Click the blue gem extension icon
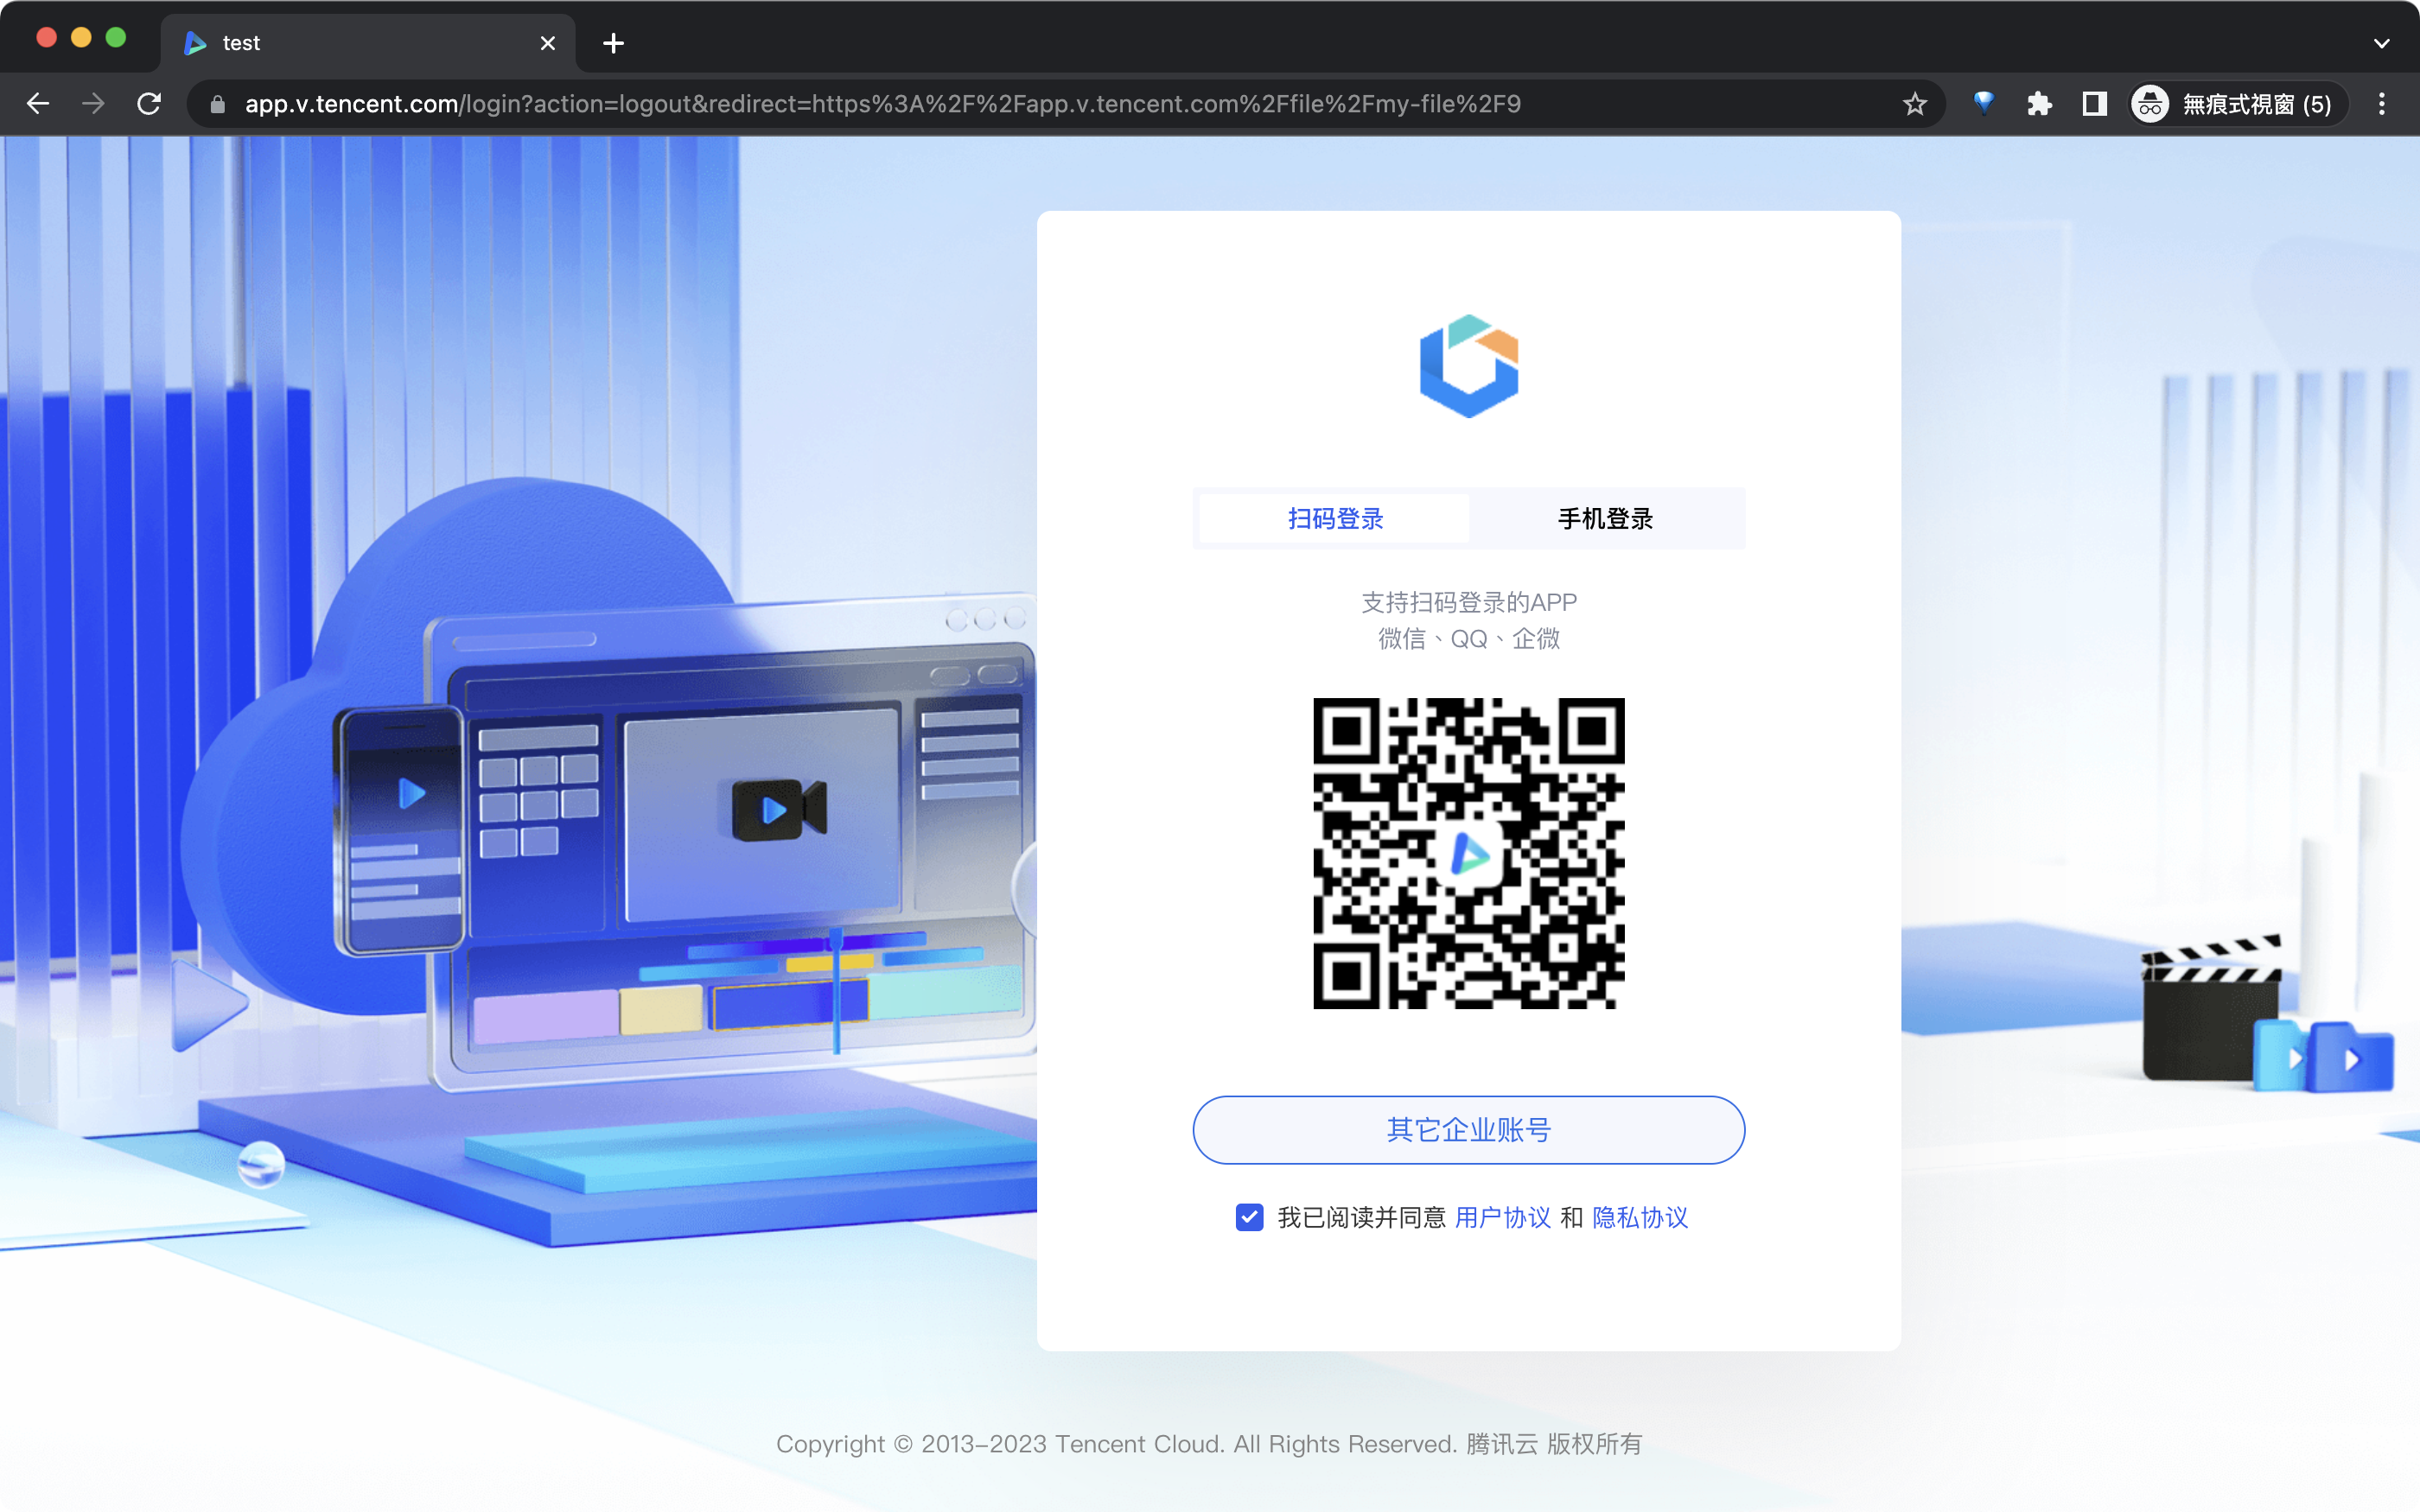This screenshot has width=2420, height=1512. click(1984, 104)
